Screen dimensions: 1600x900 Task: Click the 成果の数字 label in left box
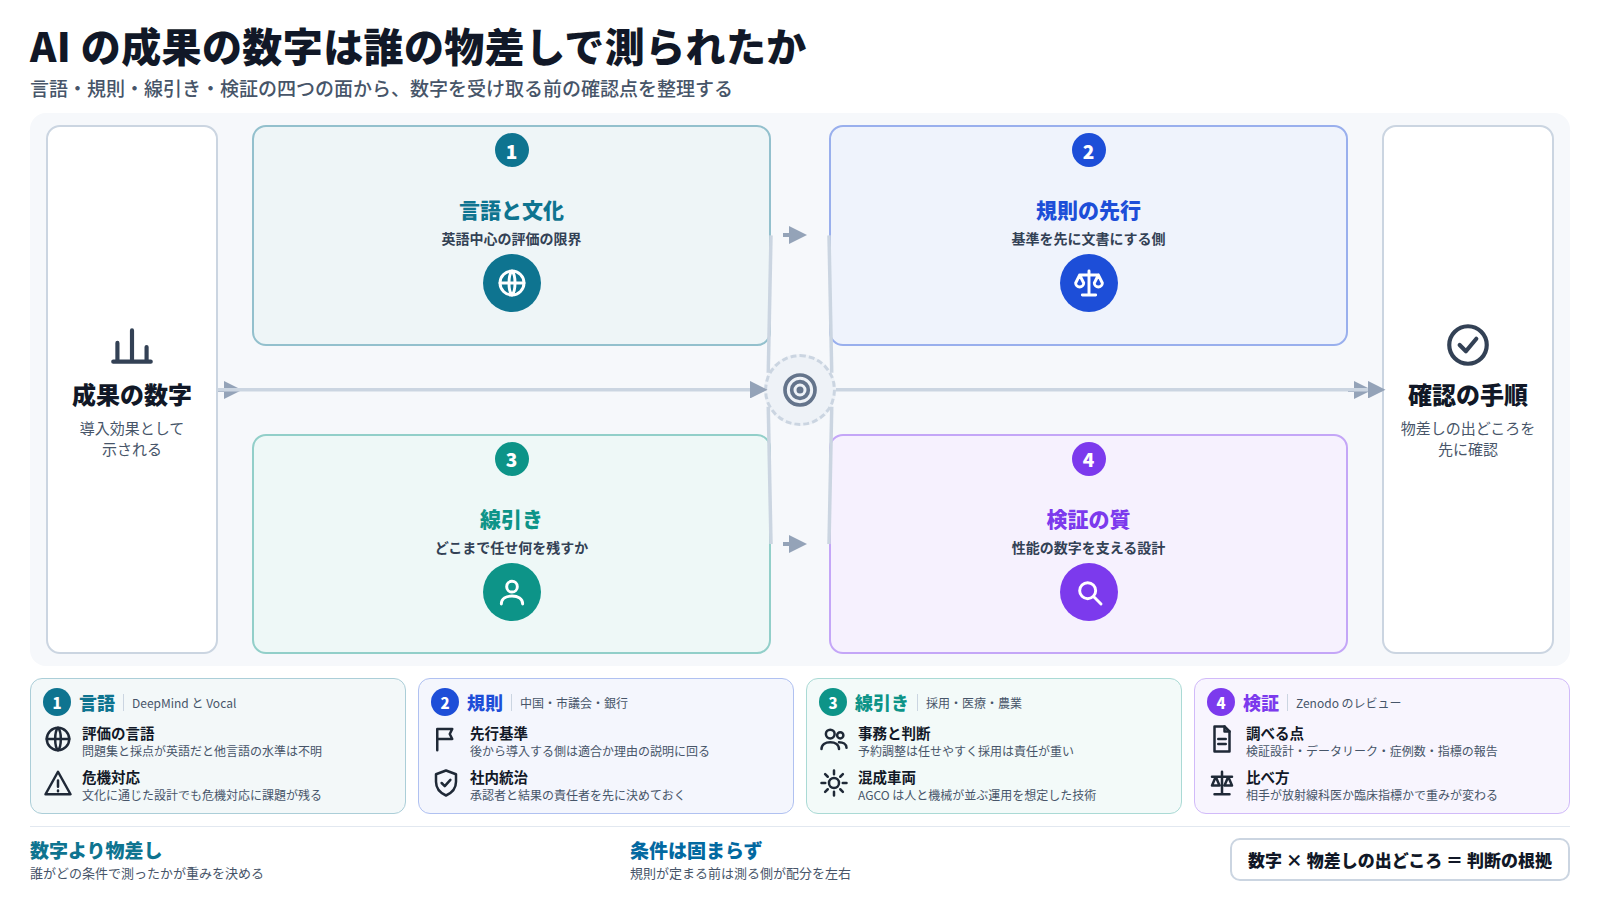tap(132, 396)
